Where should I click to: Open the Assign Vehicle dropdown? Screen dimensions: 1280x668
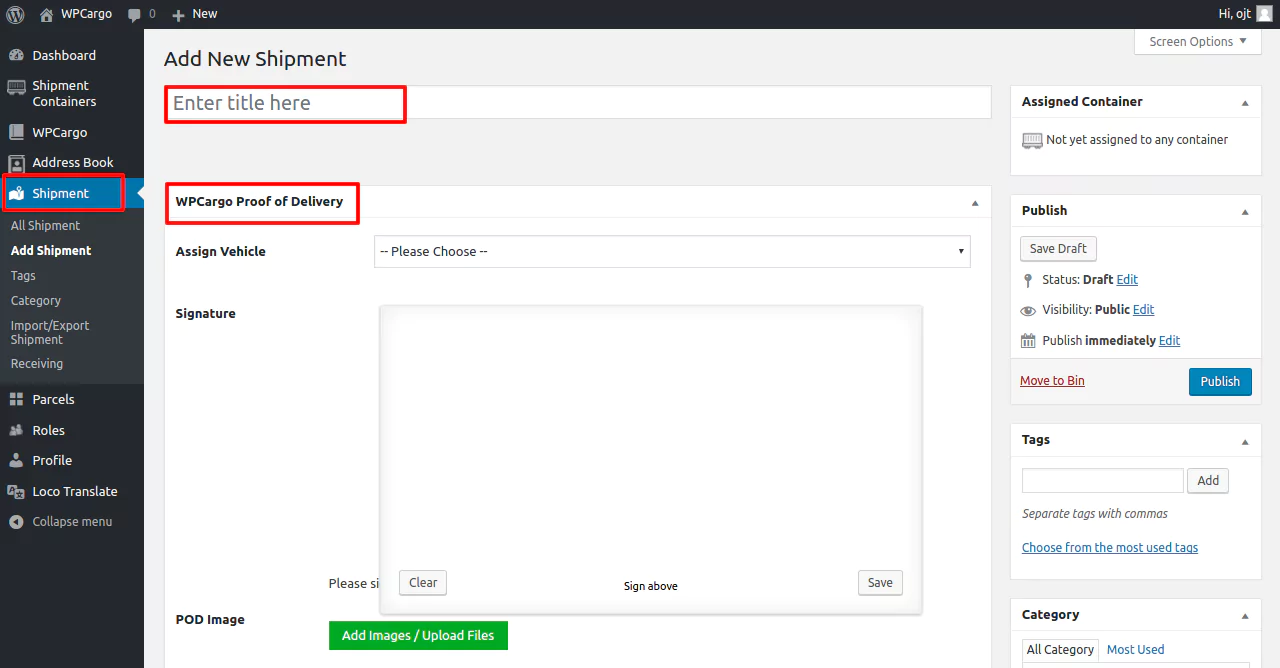pyautogui.click(x=671, y=252)
